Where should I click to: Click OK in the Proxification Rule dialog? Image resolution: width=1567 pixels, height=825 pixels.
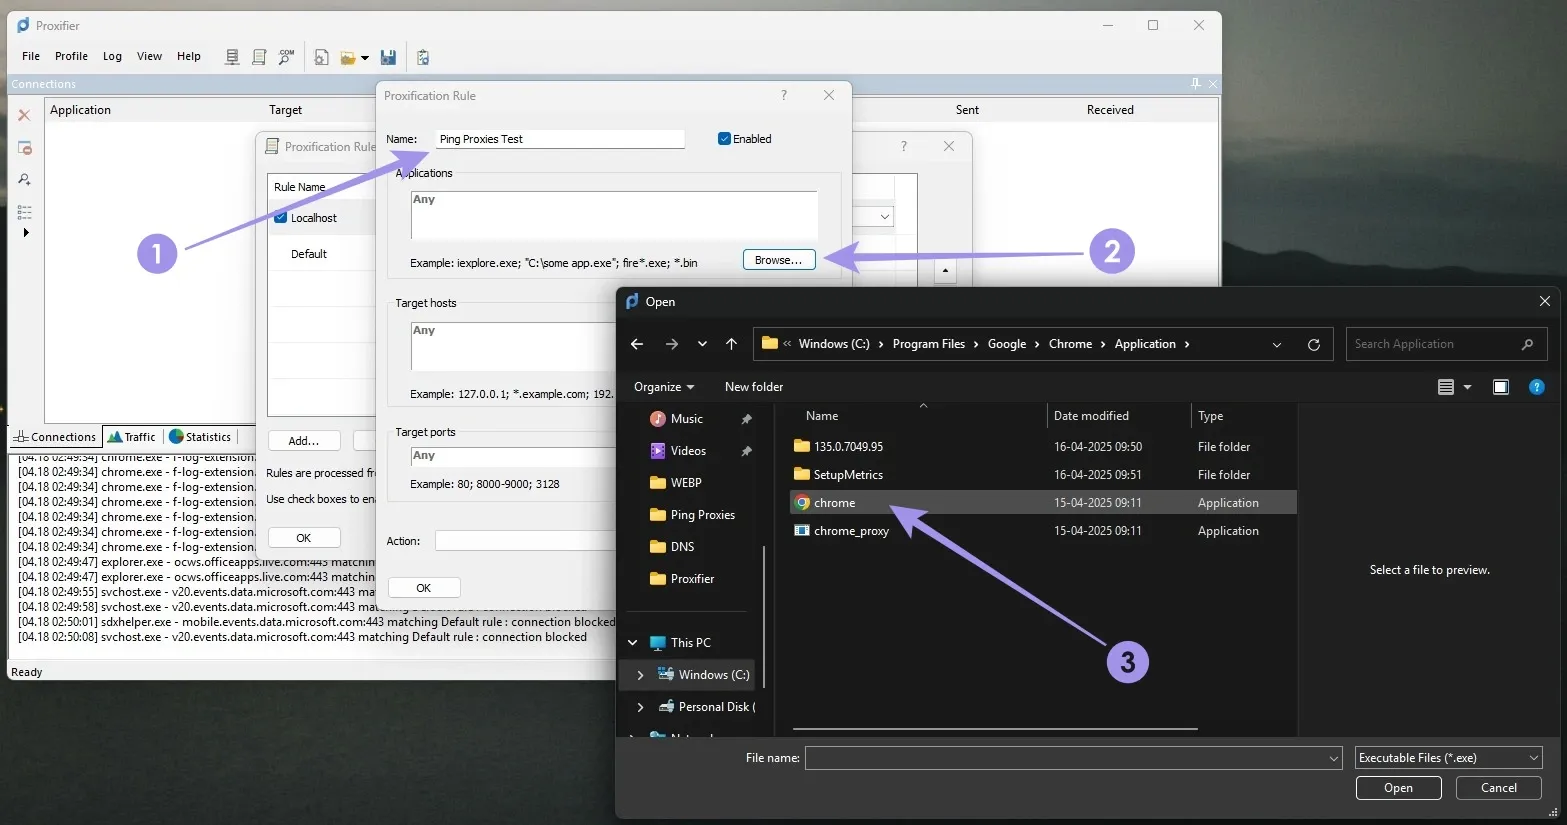point(424,588)
